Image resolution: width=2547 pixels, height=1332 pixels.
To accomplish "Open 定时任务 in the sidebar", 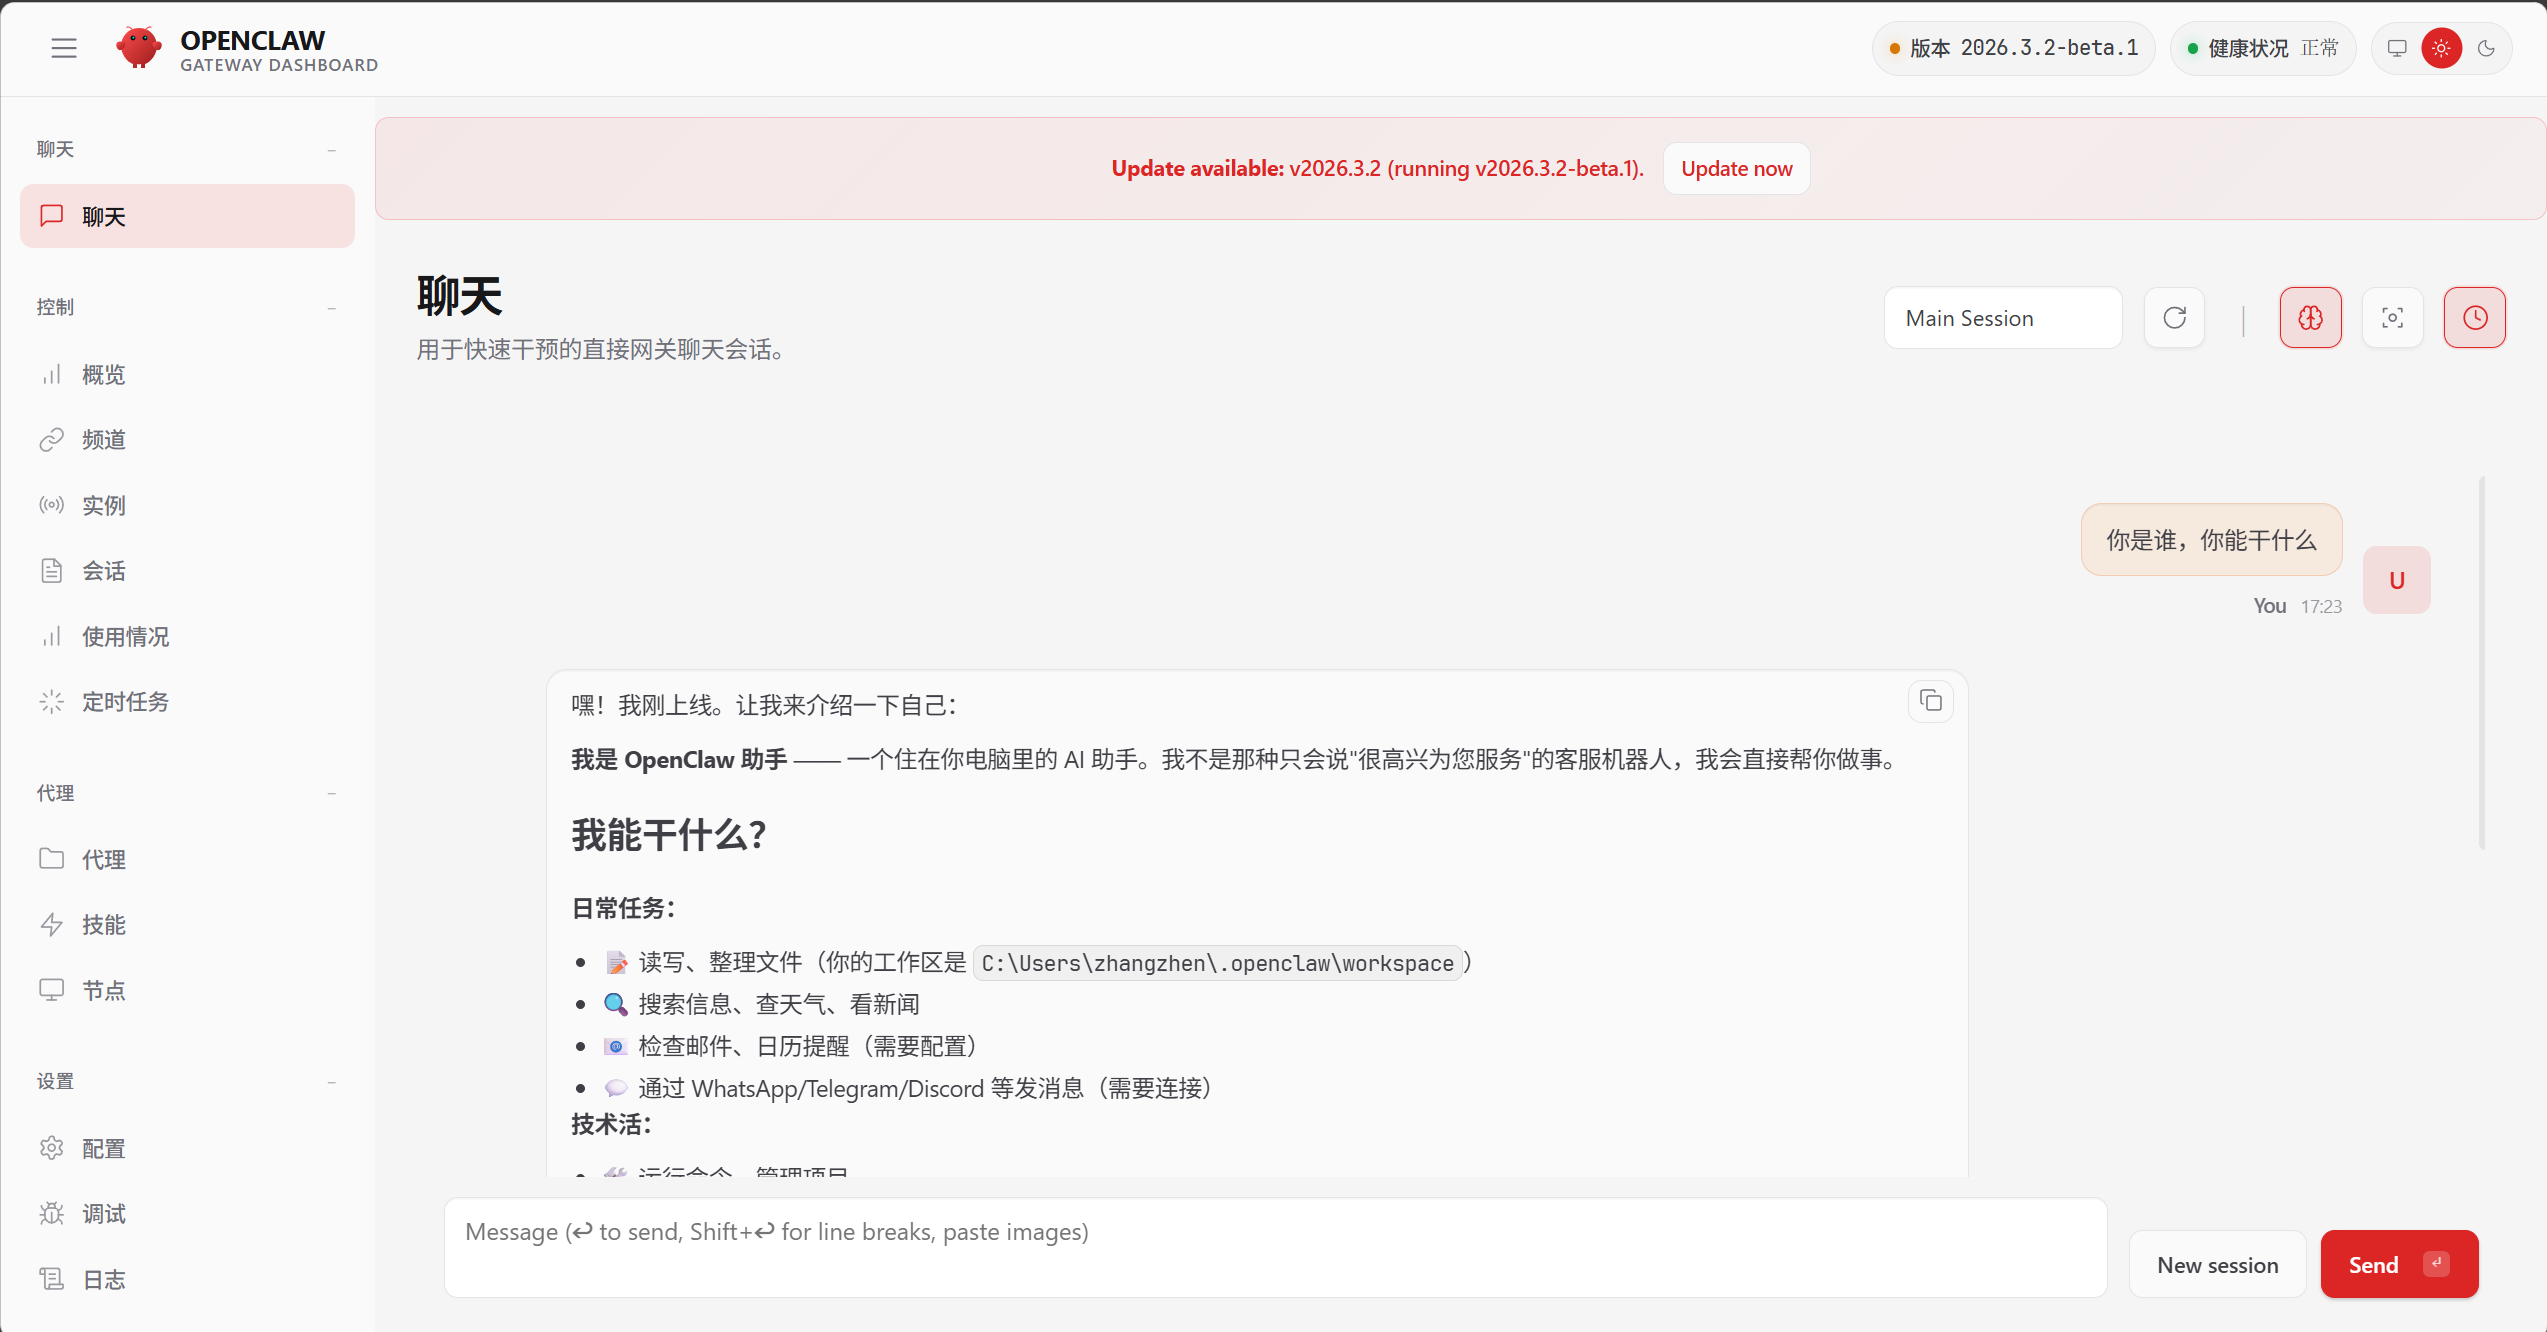I will click(125, 702).
